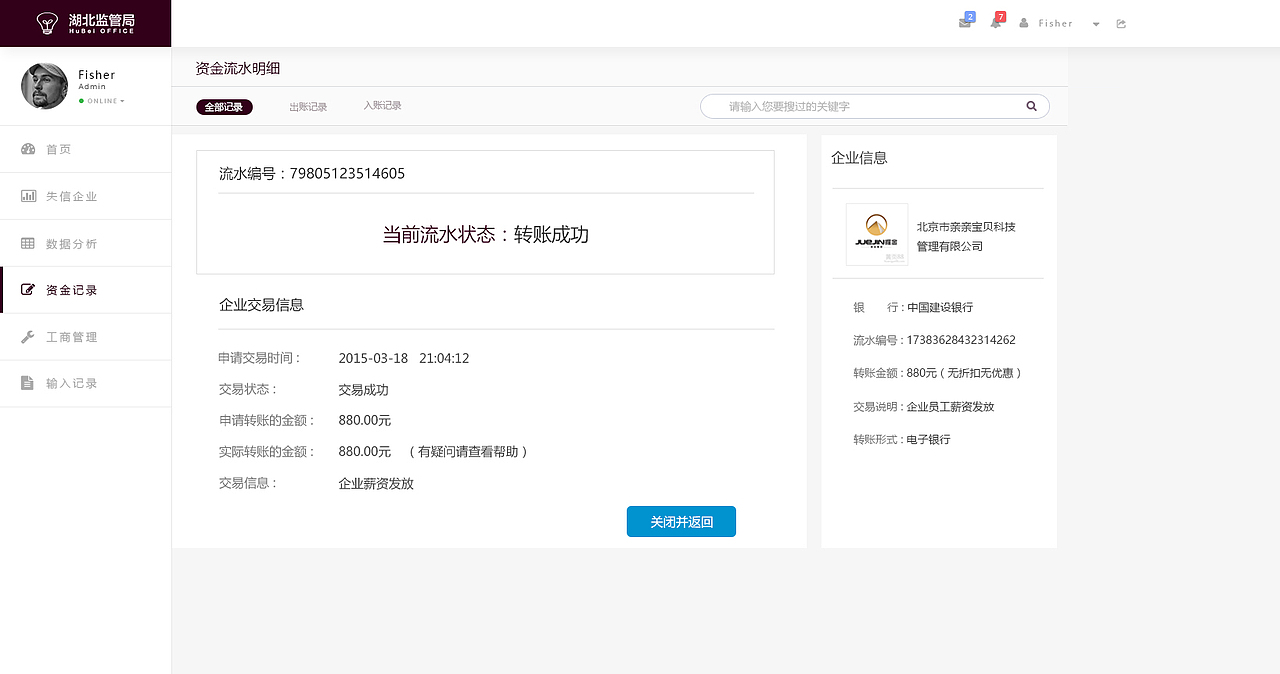This screenshot has height=674, width=1280.
Task: Select the 失信企业 bar chart icon
Action: coord(28,195)
